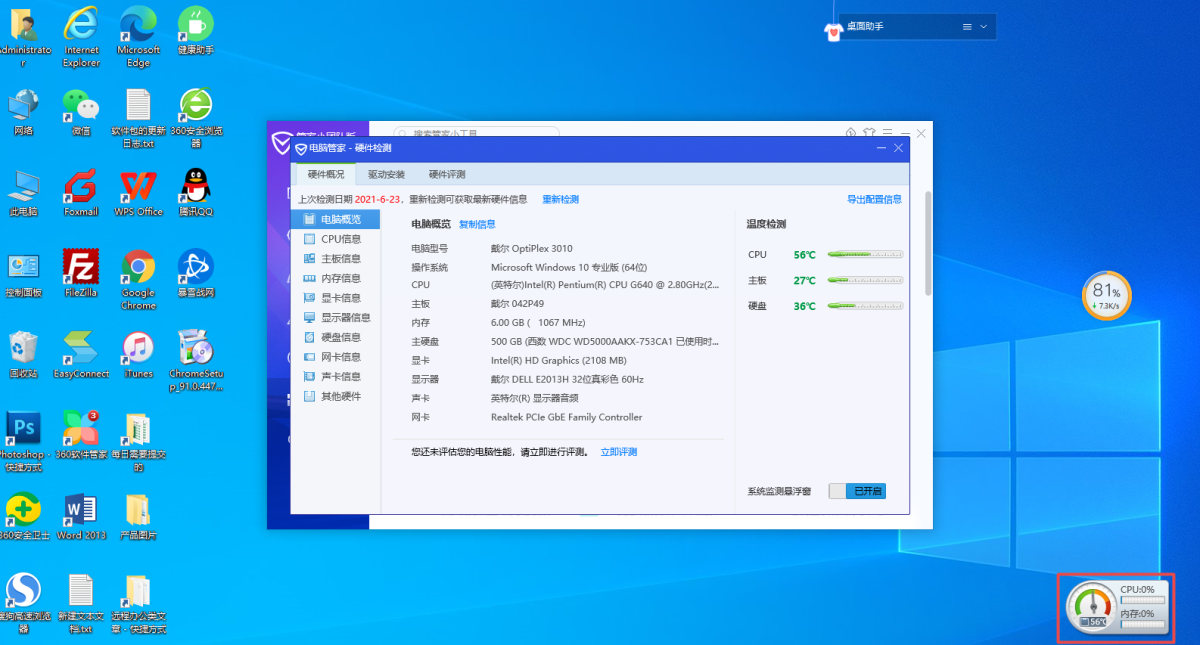Open 显示器信息 sidebar entry
This screenshot has width=1200, height=645.
tap(338, 318)
